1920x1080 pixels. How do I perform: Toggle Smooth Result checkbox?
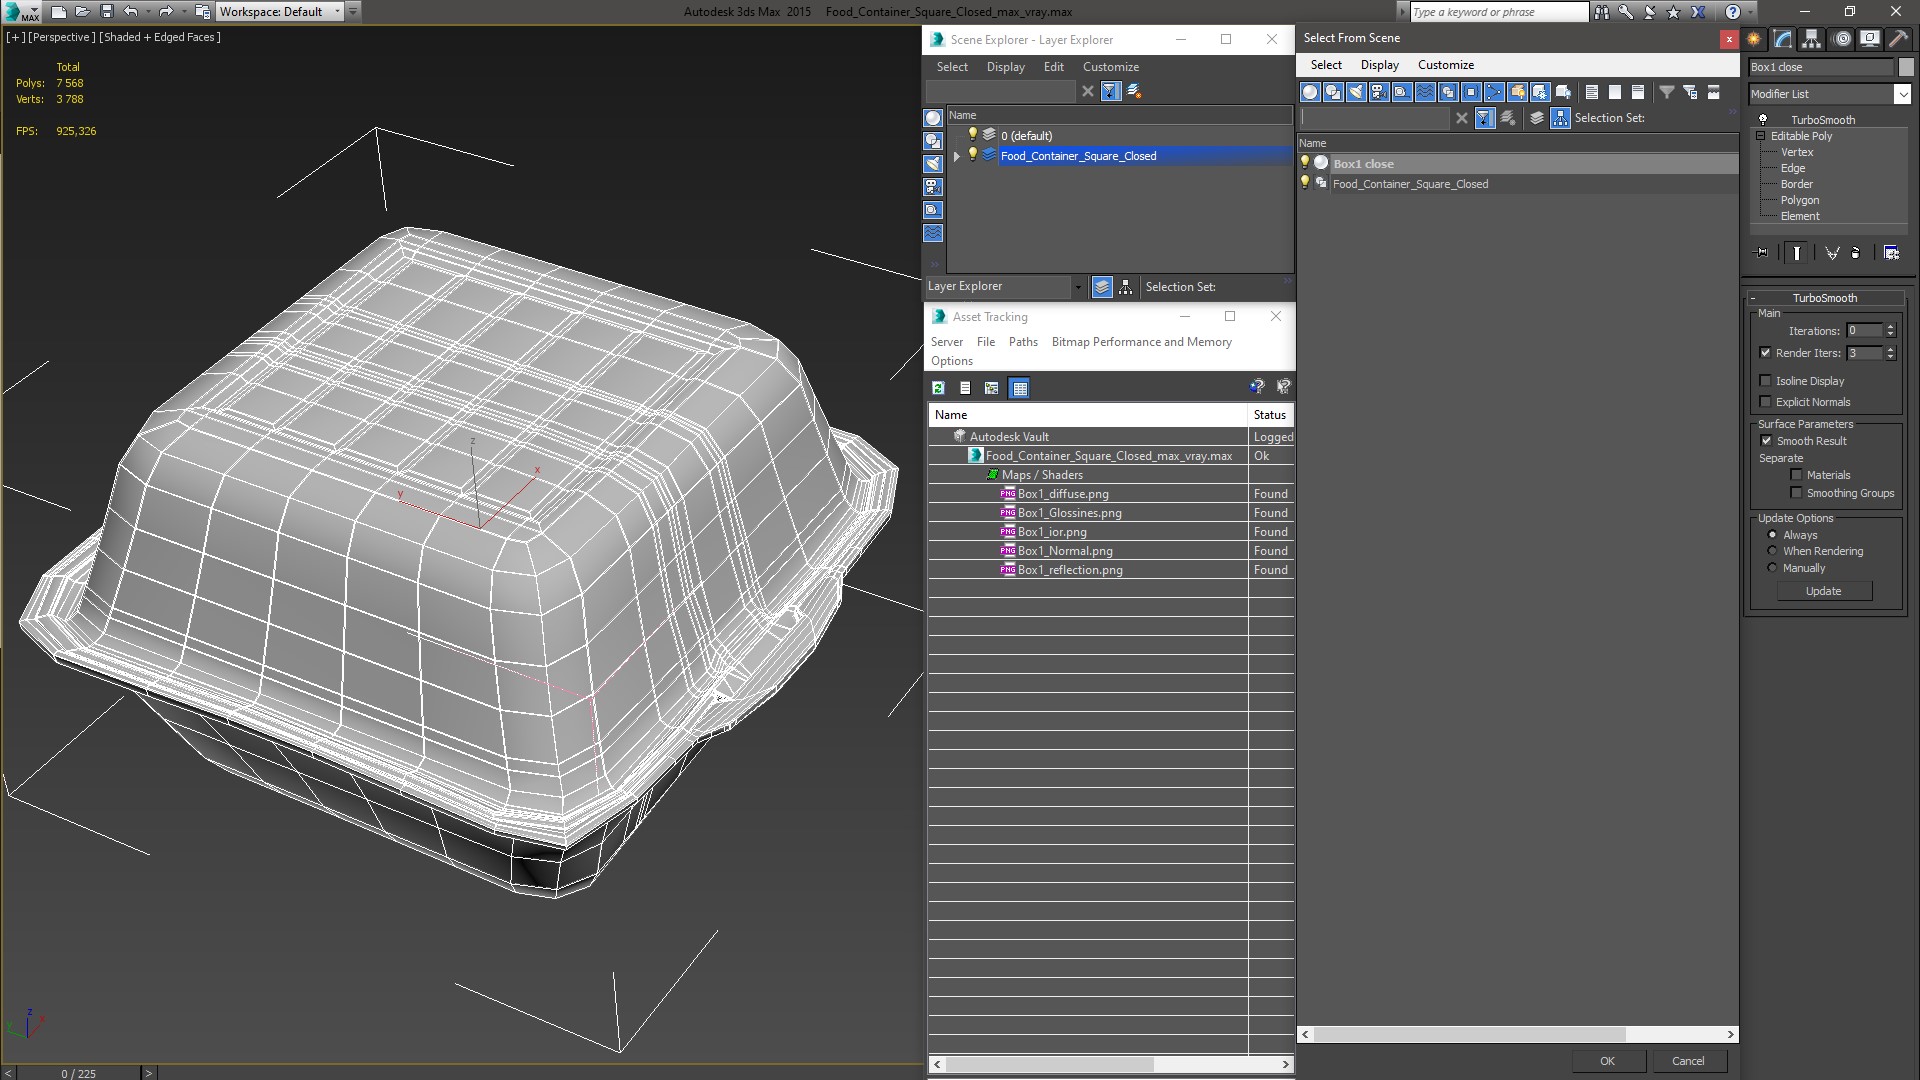click(1766, 441)
